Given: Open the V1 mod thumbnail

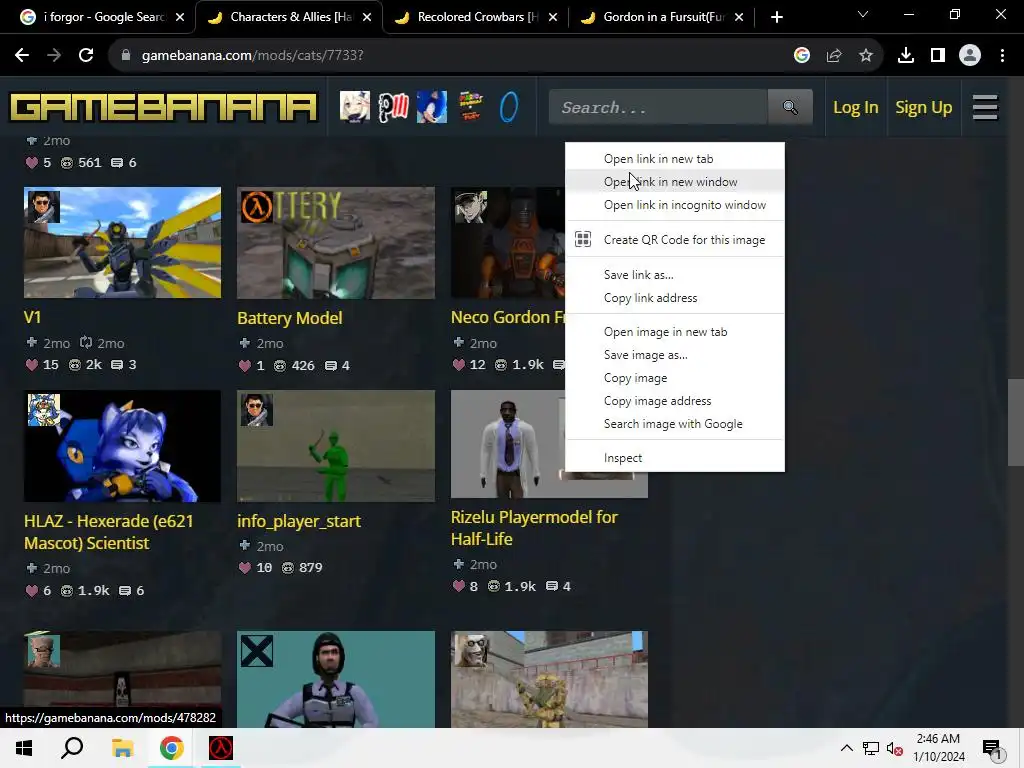Looking at the screenshot, I should tap(122, 242).
